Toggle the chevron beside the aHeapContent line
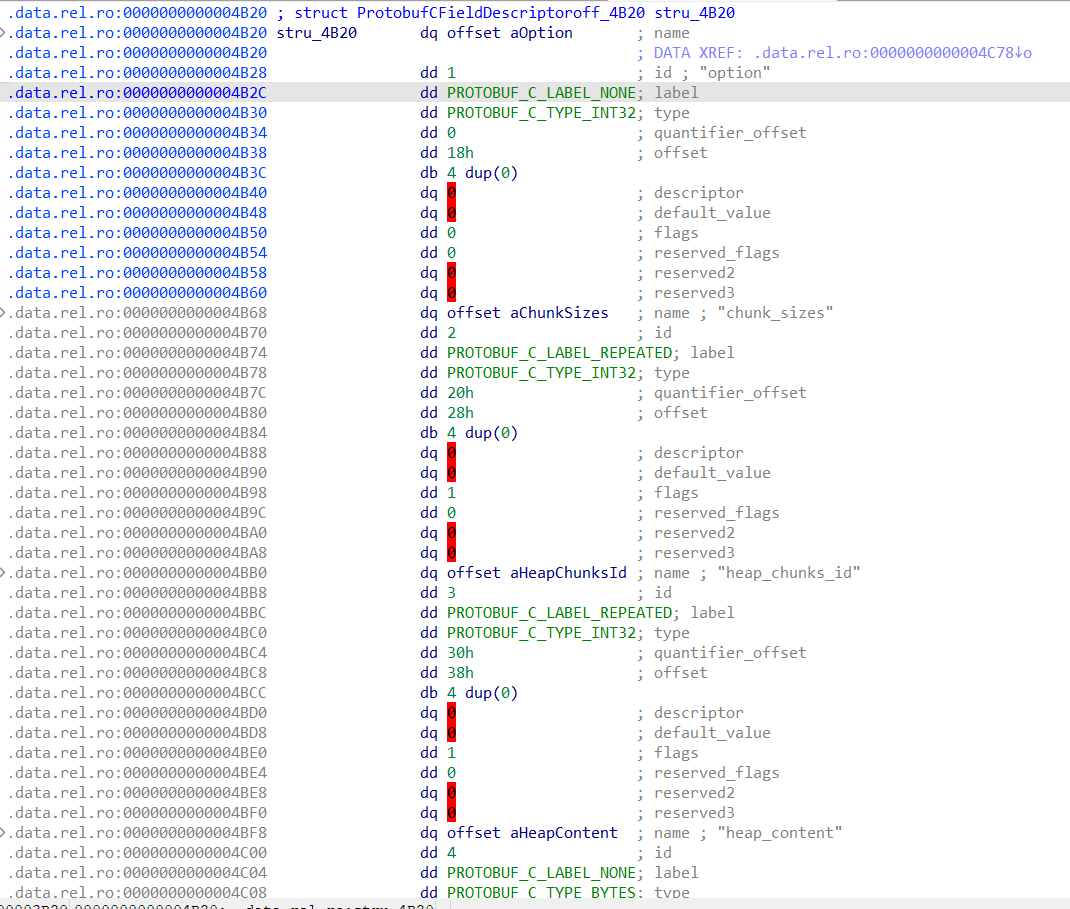Screen dimensions: 1070x909 [x=4, y=833]
